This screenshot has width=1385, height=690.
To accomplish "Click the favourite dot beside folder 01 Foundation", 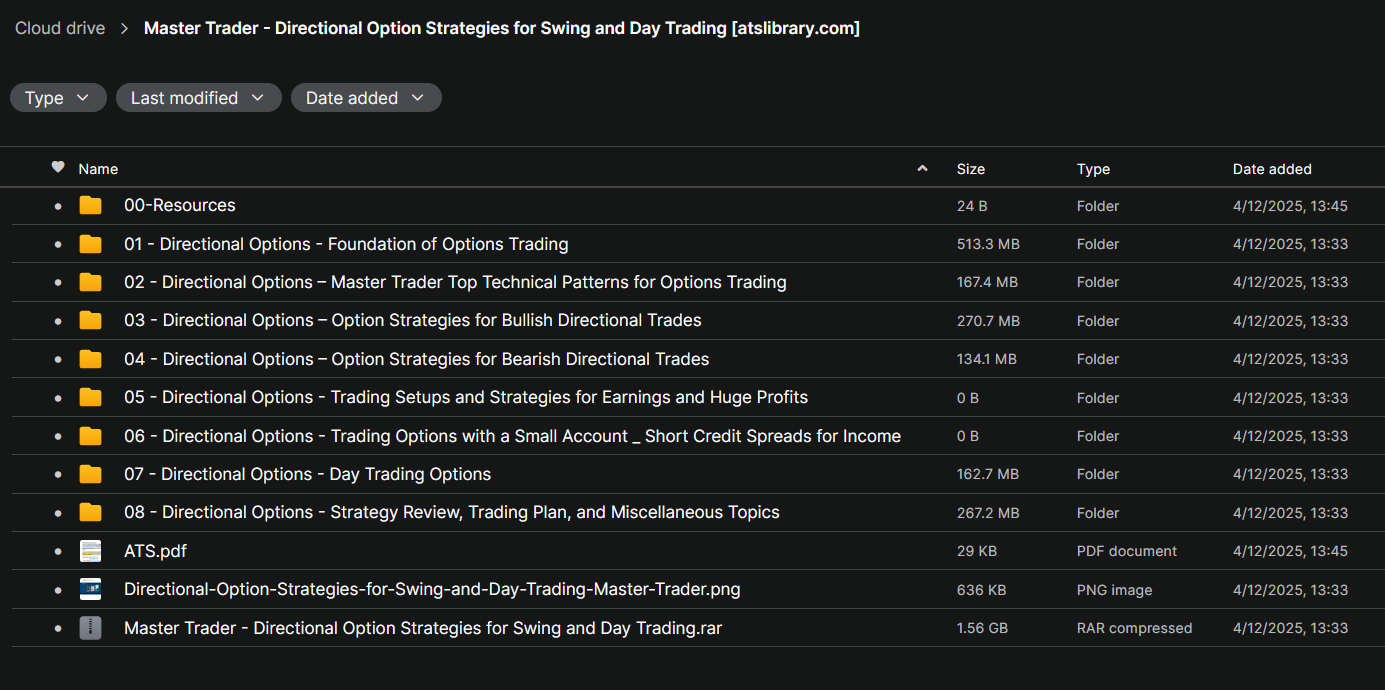I will pyautogui.click(x=58, y=244).
